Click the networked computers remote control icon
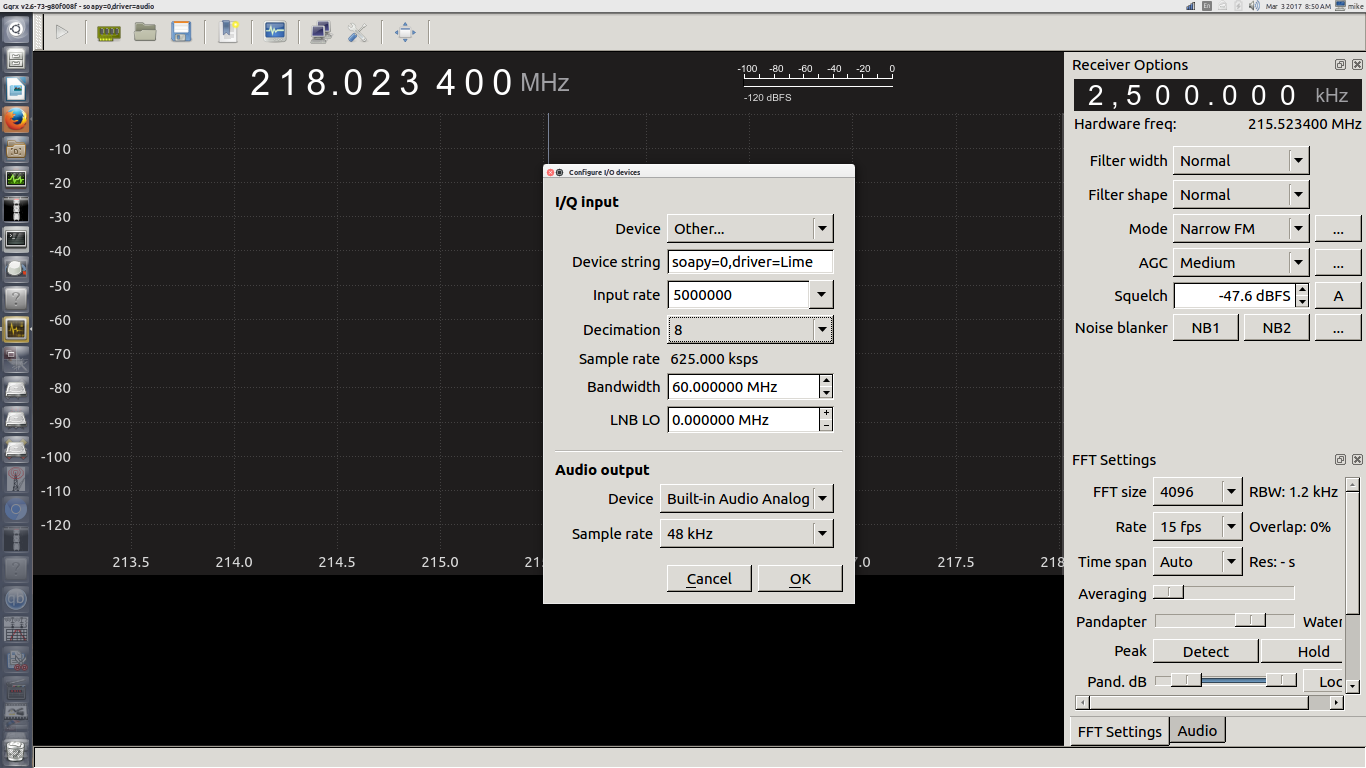Viewport: 1366px width, 768px height. click(321, 32)
